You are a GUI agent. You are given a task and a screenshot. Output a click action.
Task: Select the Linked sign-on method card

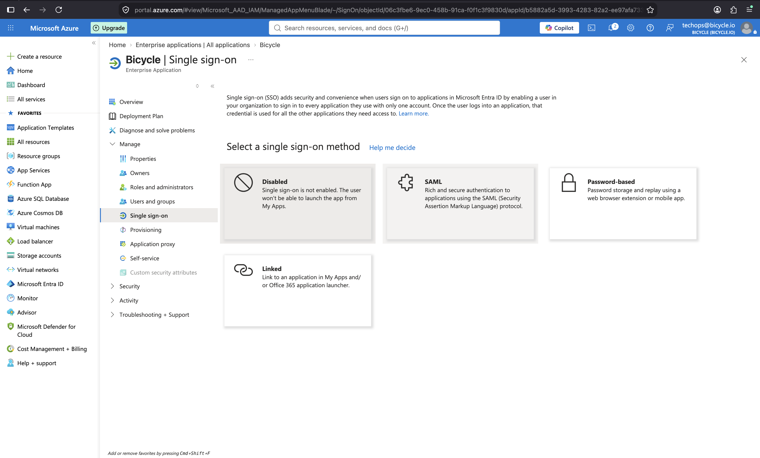pos(298,291)
